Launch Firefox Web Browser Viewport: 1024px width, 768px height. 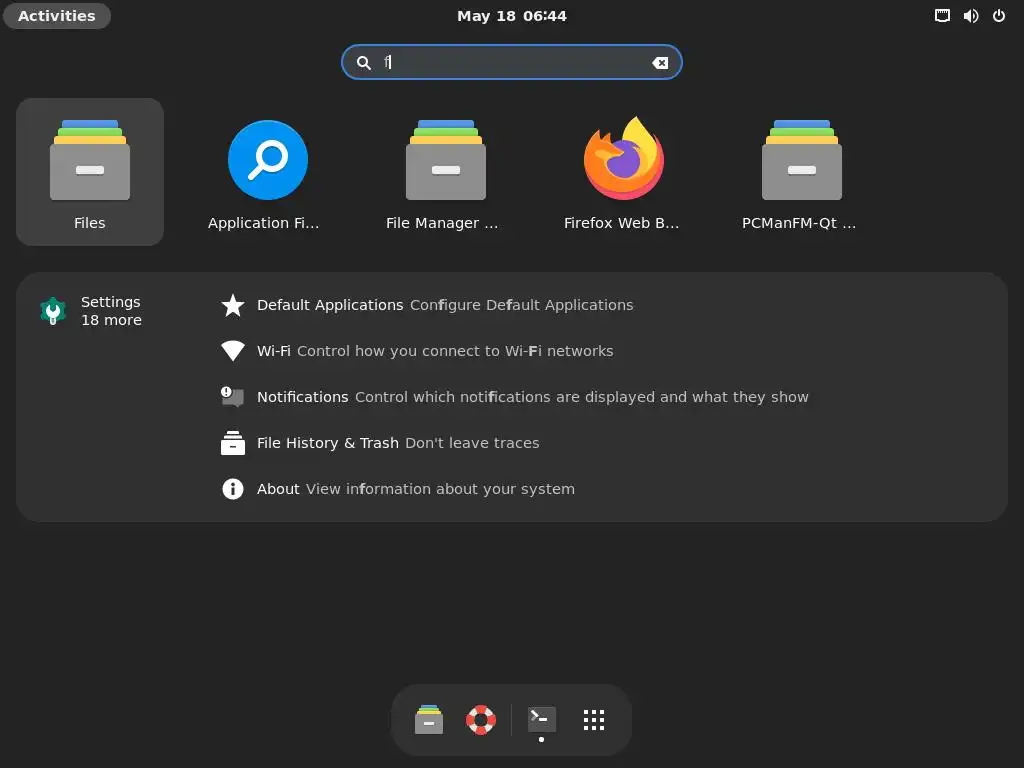click(624, 172)
